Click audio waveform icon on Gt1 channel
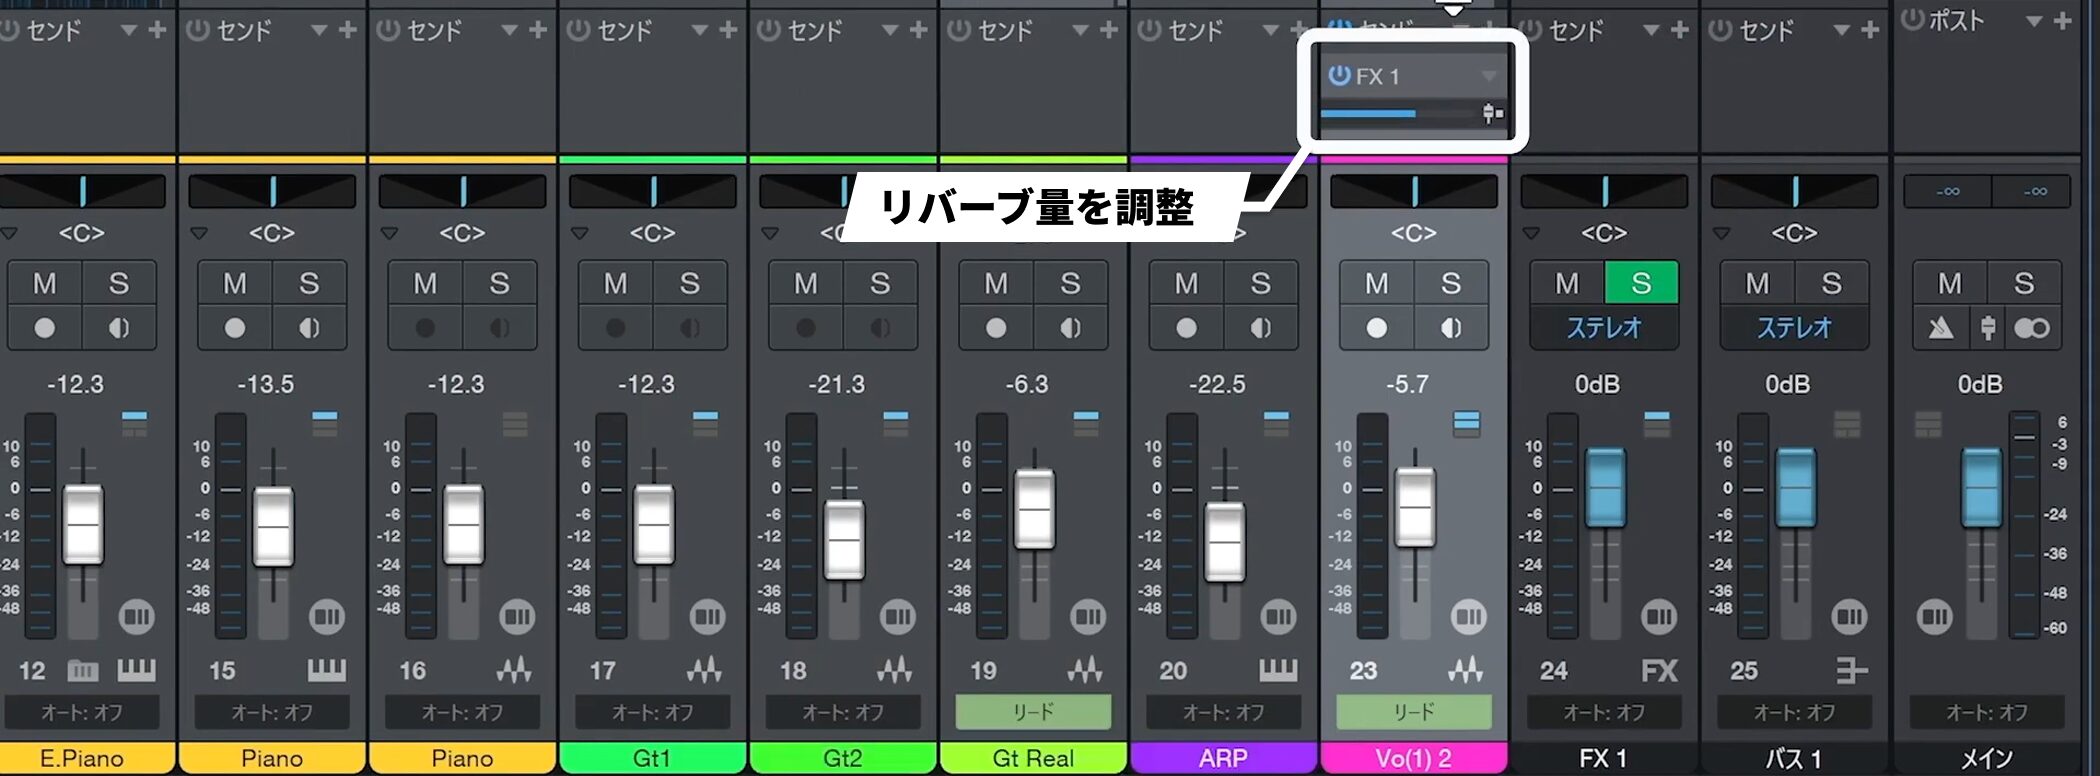This screenshot has width=2100, height=776. click(704, 671)
